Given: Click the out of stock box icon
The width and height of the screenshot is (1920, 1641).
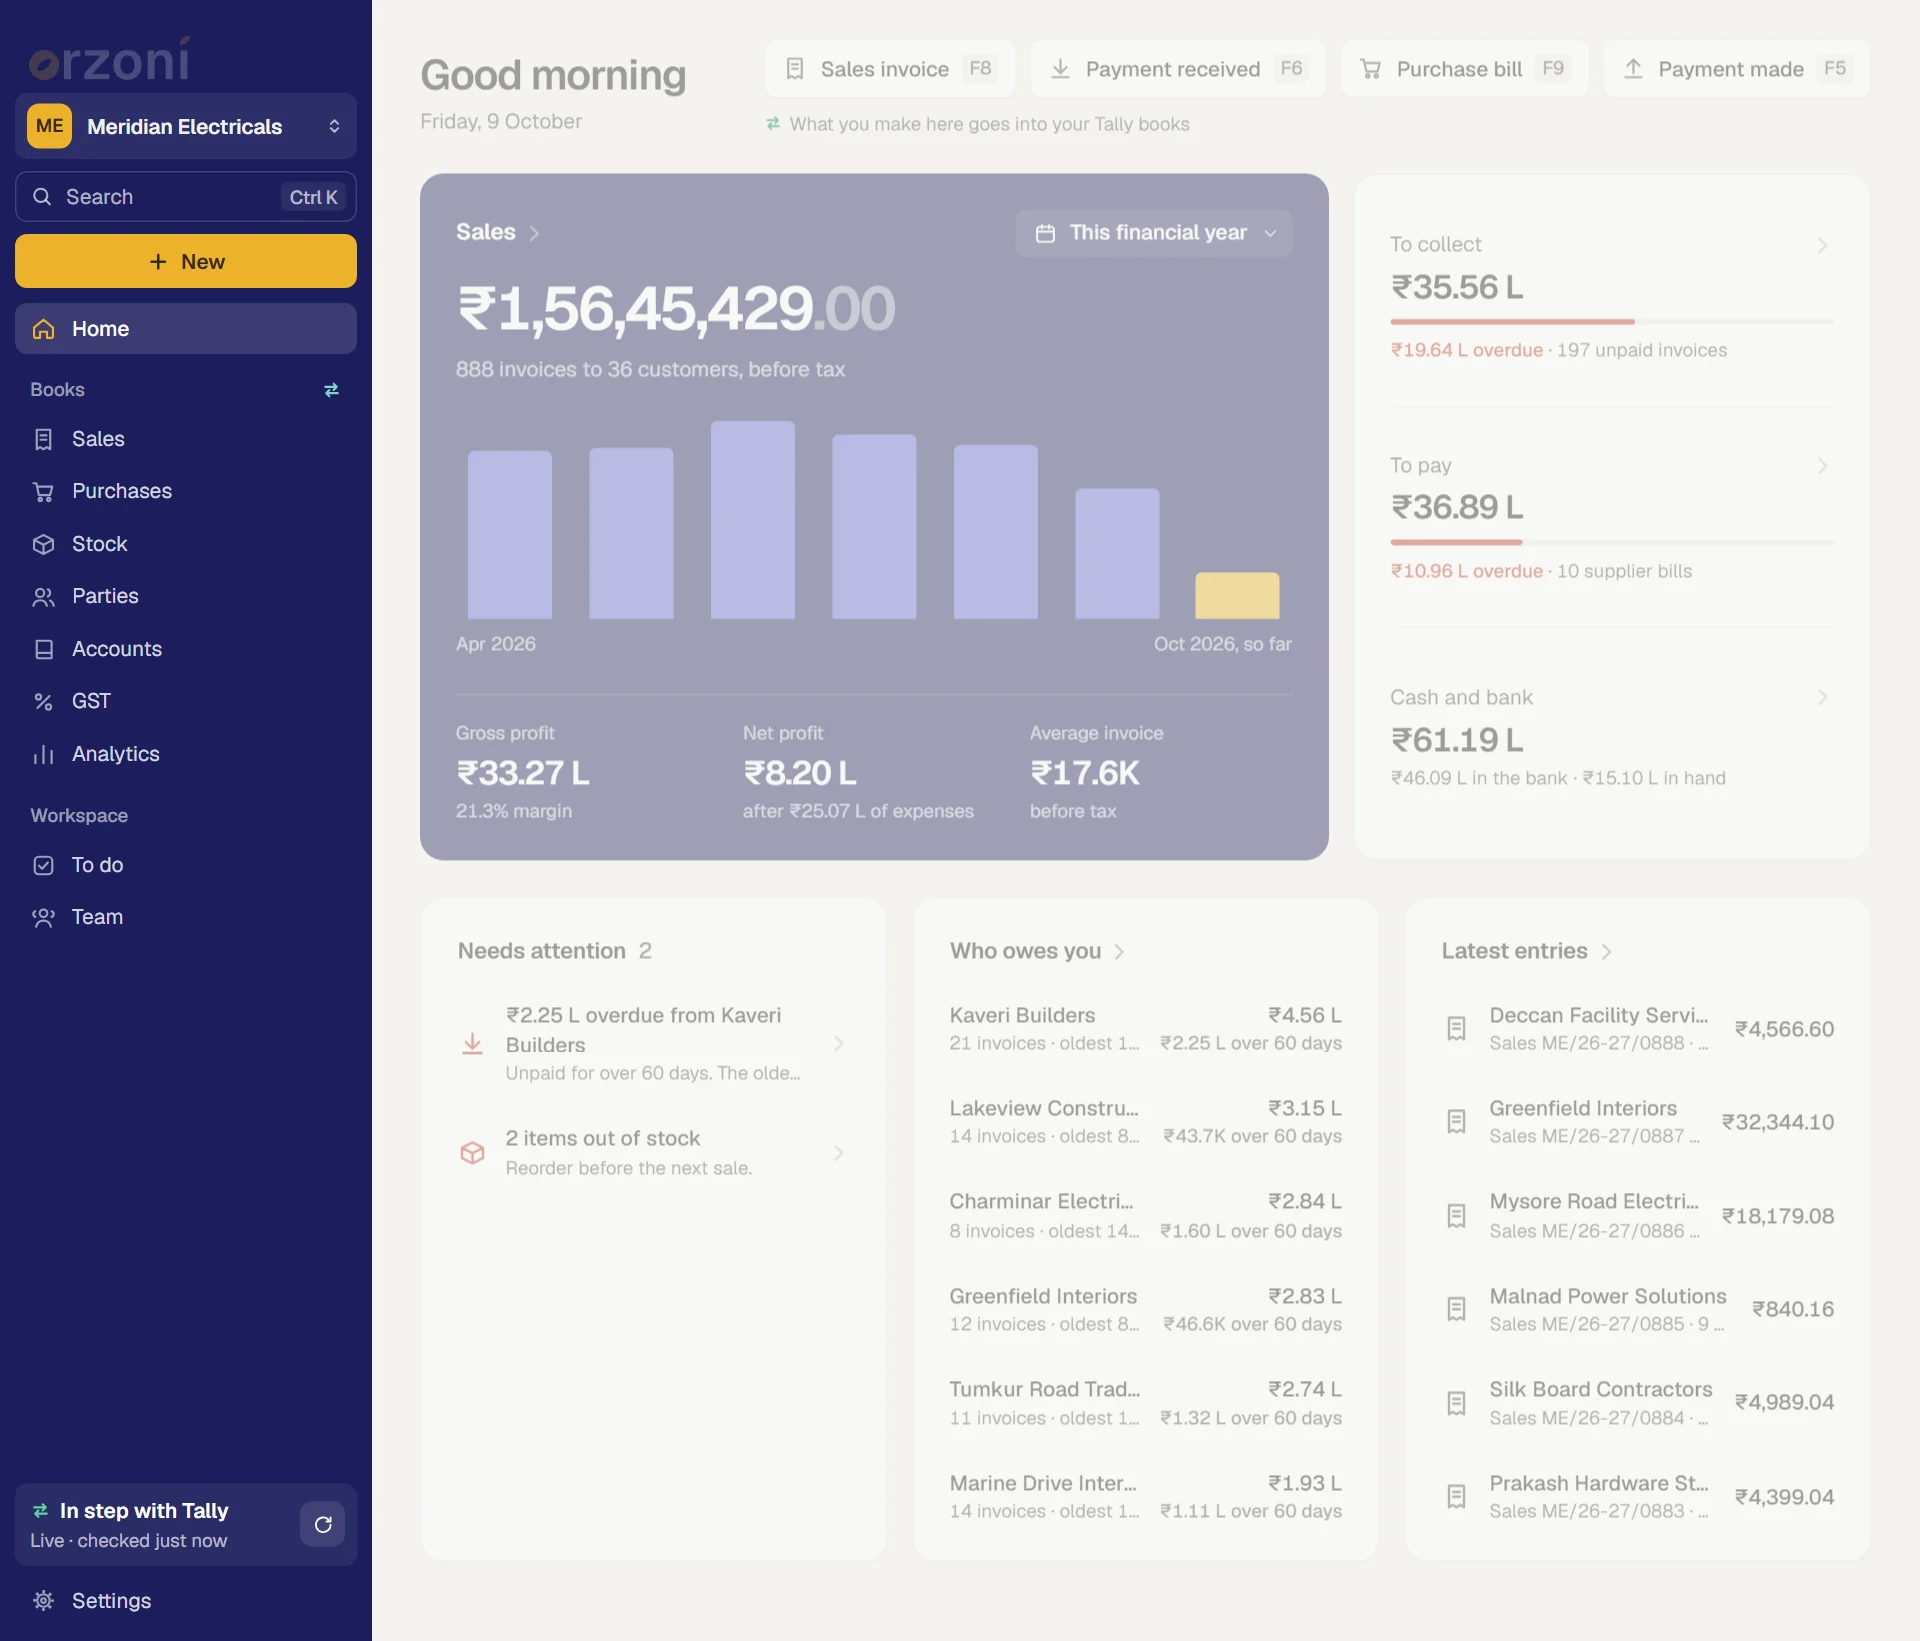Looking at the screenshot, I should (x=472, y=1152).
